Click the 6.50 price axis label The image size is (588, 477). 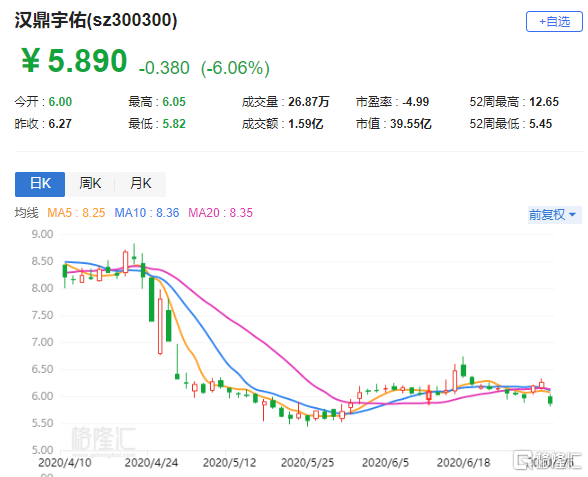(42, 369)
